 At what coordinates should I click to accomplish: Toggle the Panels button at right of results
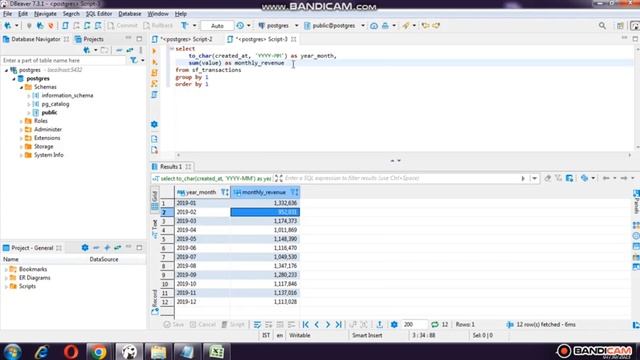click(636, 201)
